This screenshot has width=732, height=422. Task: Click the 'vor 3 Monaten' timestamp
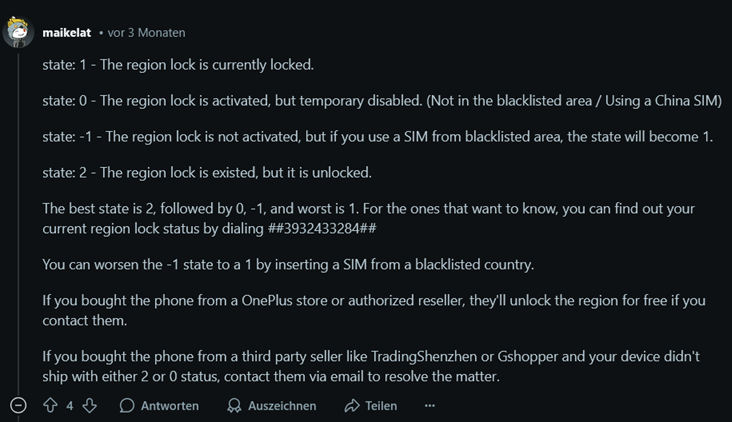(146, 32)
